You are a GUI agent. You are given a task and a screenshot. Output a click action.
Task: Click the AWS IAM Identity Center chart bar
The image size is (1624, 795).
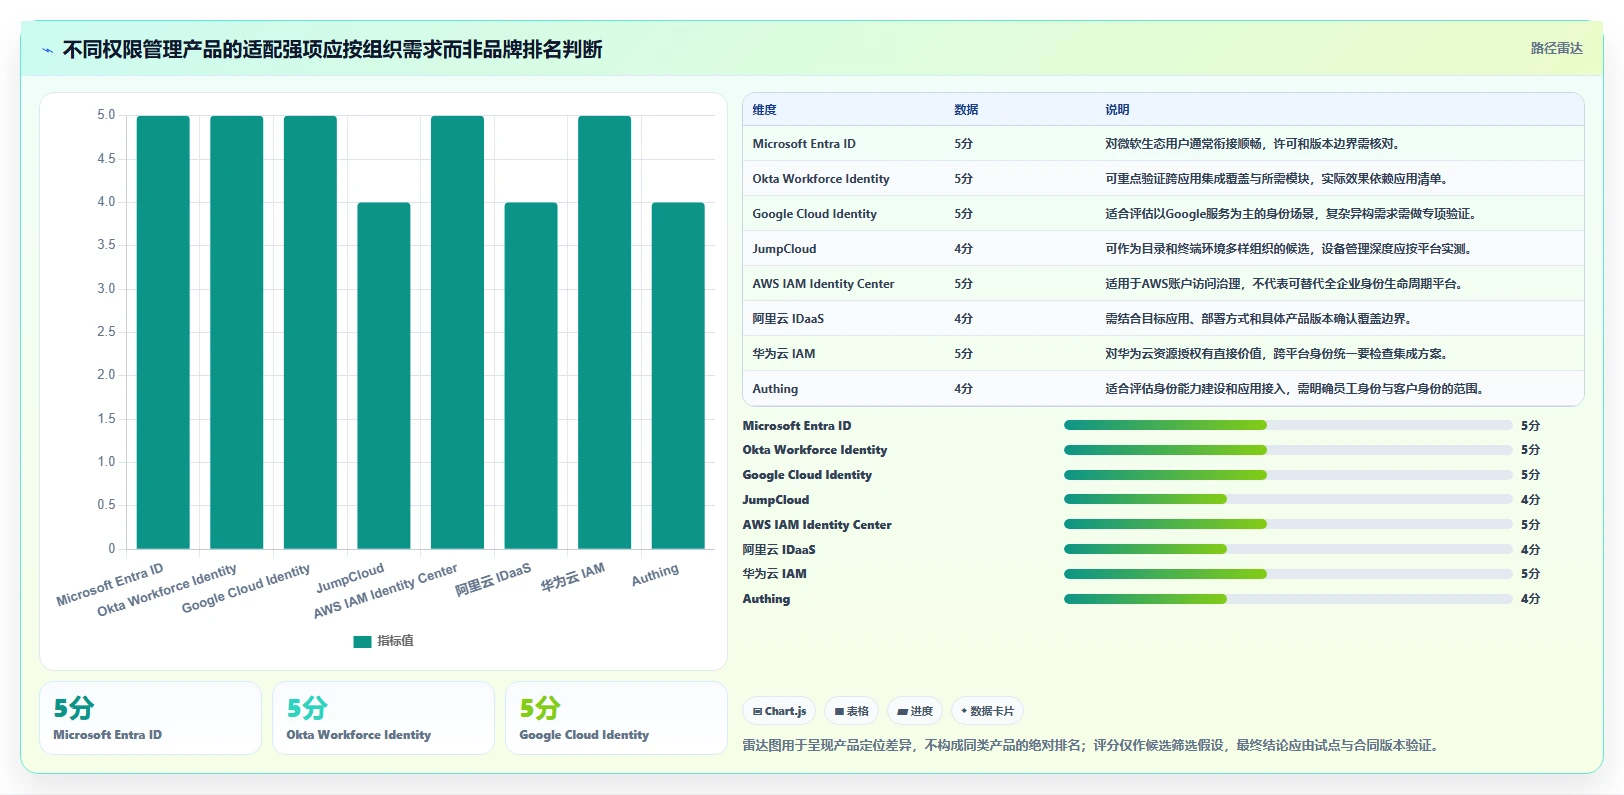click(x=457, y=332)
